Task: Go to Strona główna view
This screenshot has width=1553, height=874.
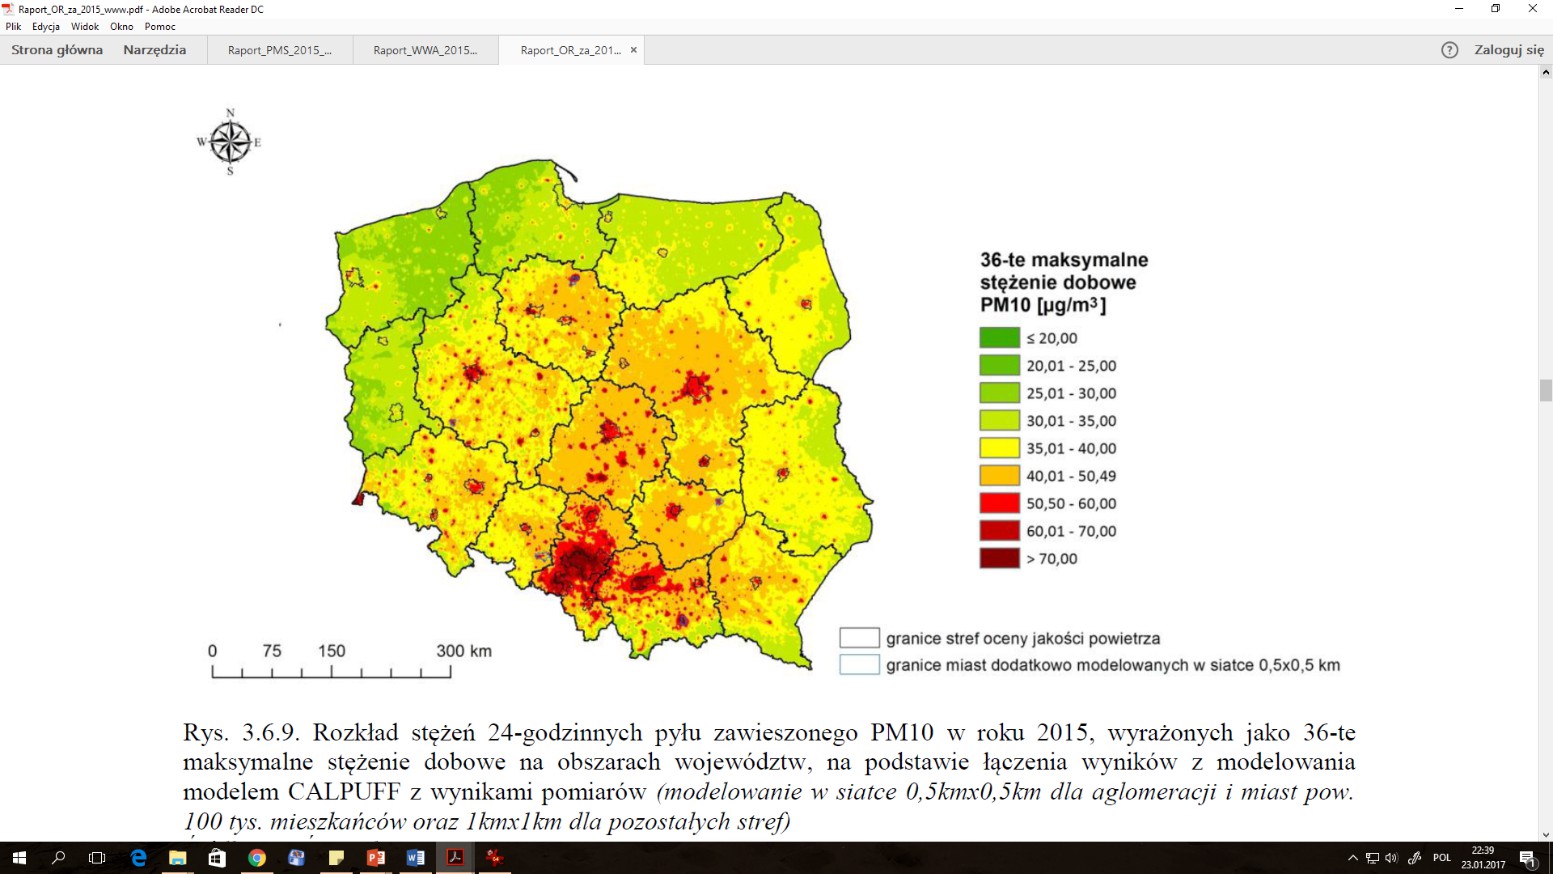Action: tap(57, 50)
